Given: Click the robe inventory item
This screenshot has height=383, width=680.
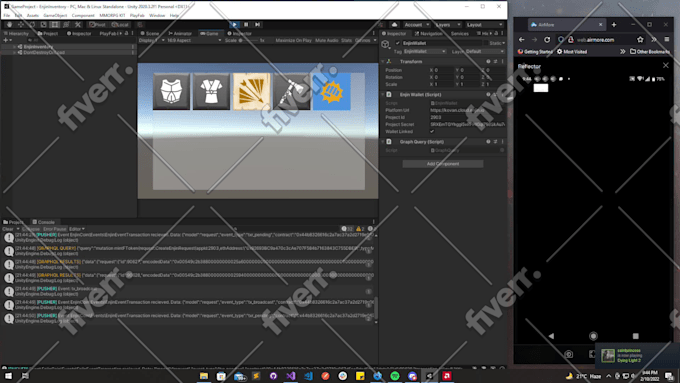Looking at the screenshot, I should point(211,92).
